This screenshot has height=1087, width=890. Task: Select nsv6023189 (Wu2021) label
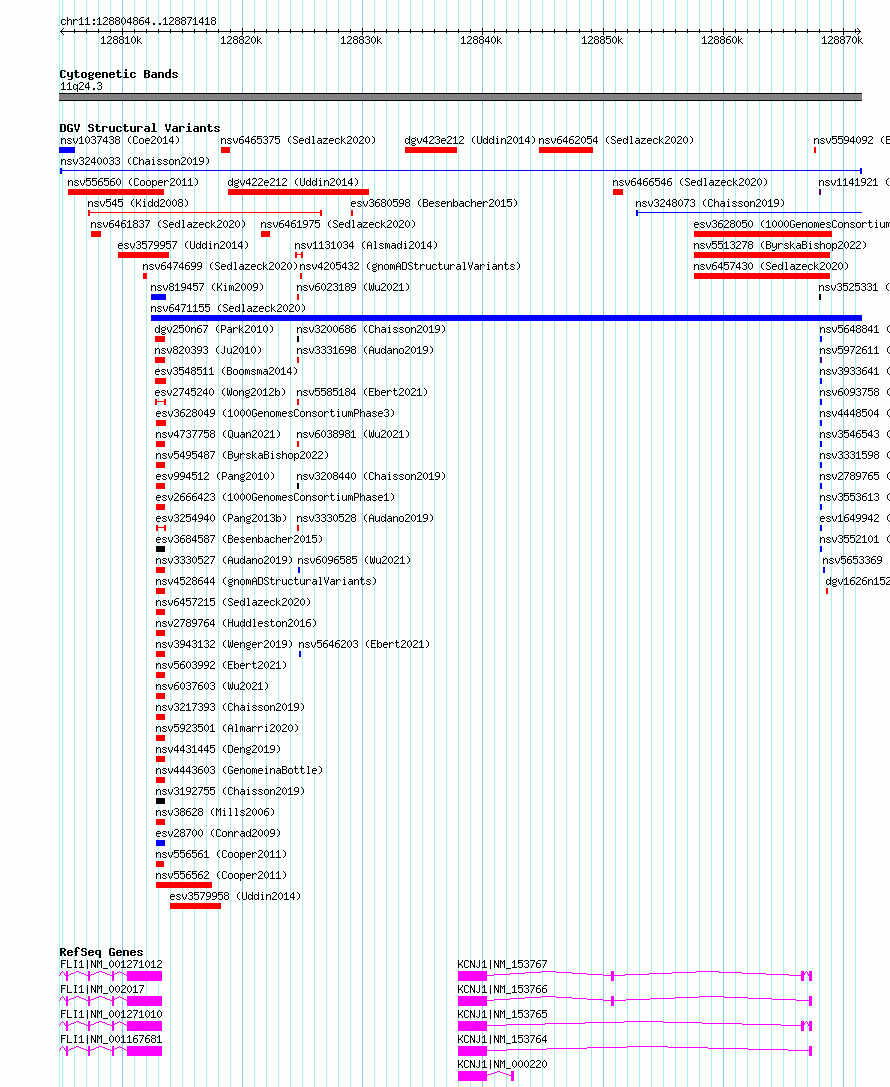(353, 287)
